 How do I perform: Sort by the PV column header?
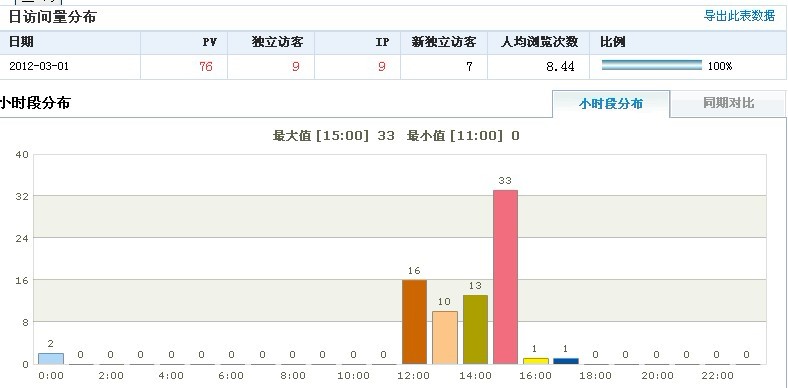210,42
